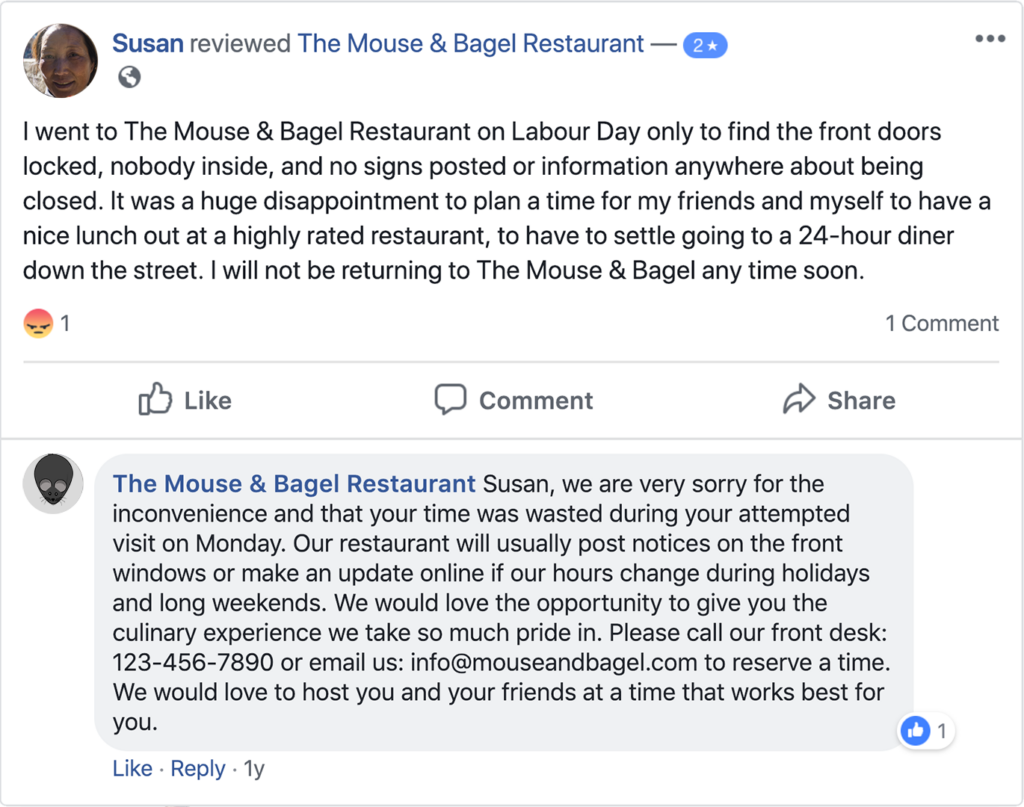Image resolution: width=1024 pixels, height=807 pixels.
Task: Expand the 1 Comment count
Action: (941, 323)
